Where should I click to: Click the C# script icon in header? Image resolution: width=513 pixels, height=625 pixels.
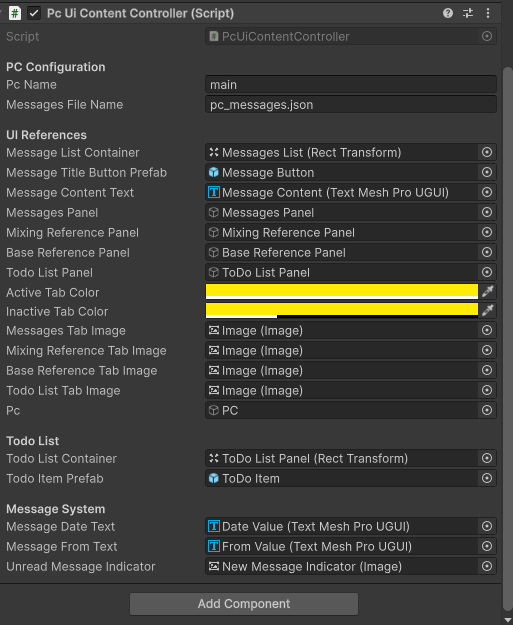[x=15, y=13]
